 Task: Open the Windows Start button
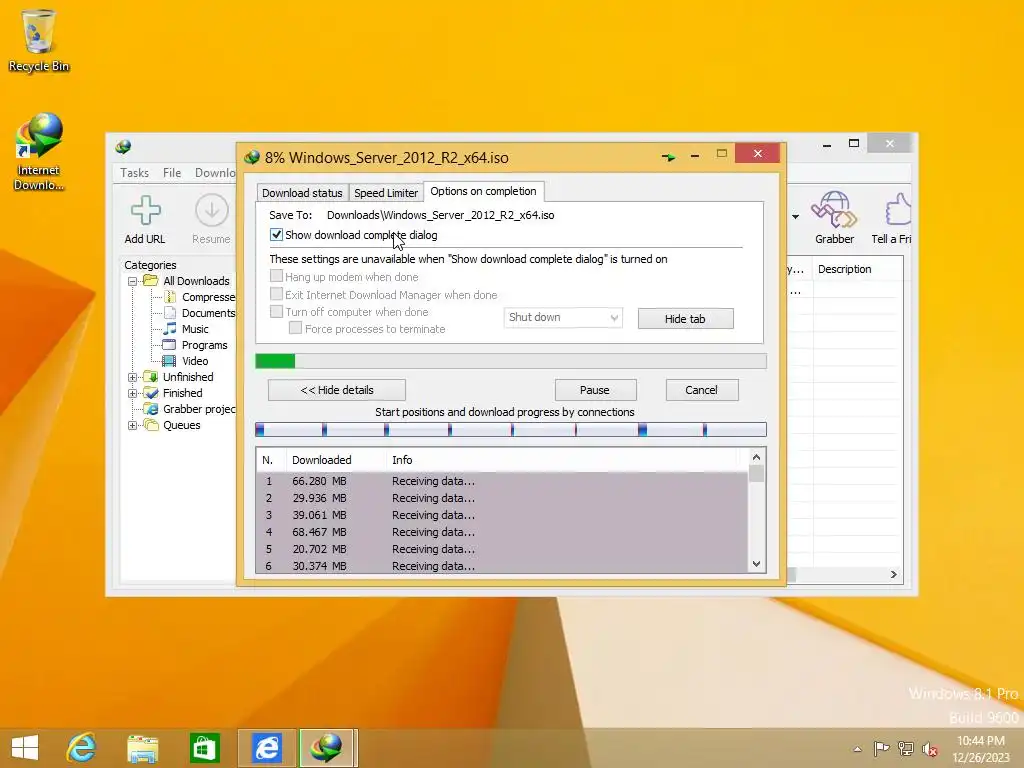tap(25, 748)
